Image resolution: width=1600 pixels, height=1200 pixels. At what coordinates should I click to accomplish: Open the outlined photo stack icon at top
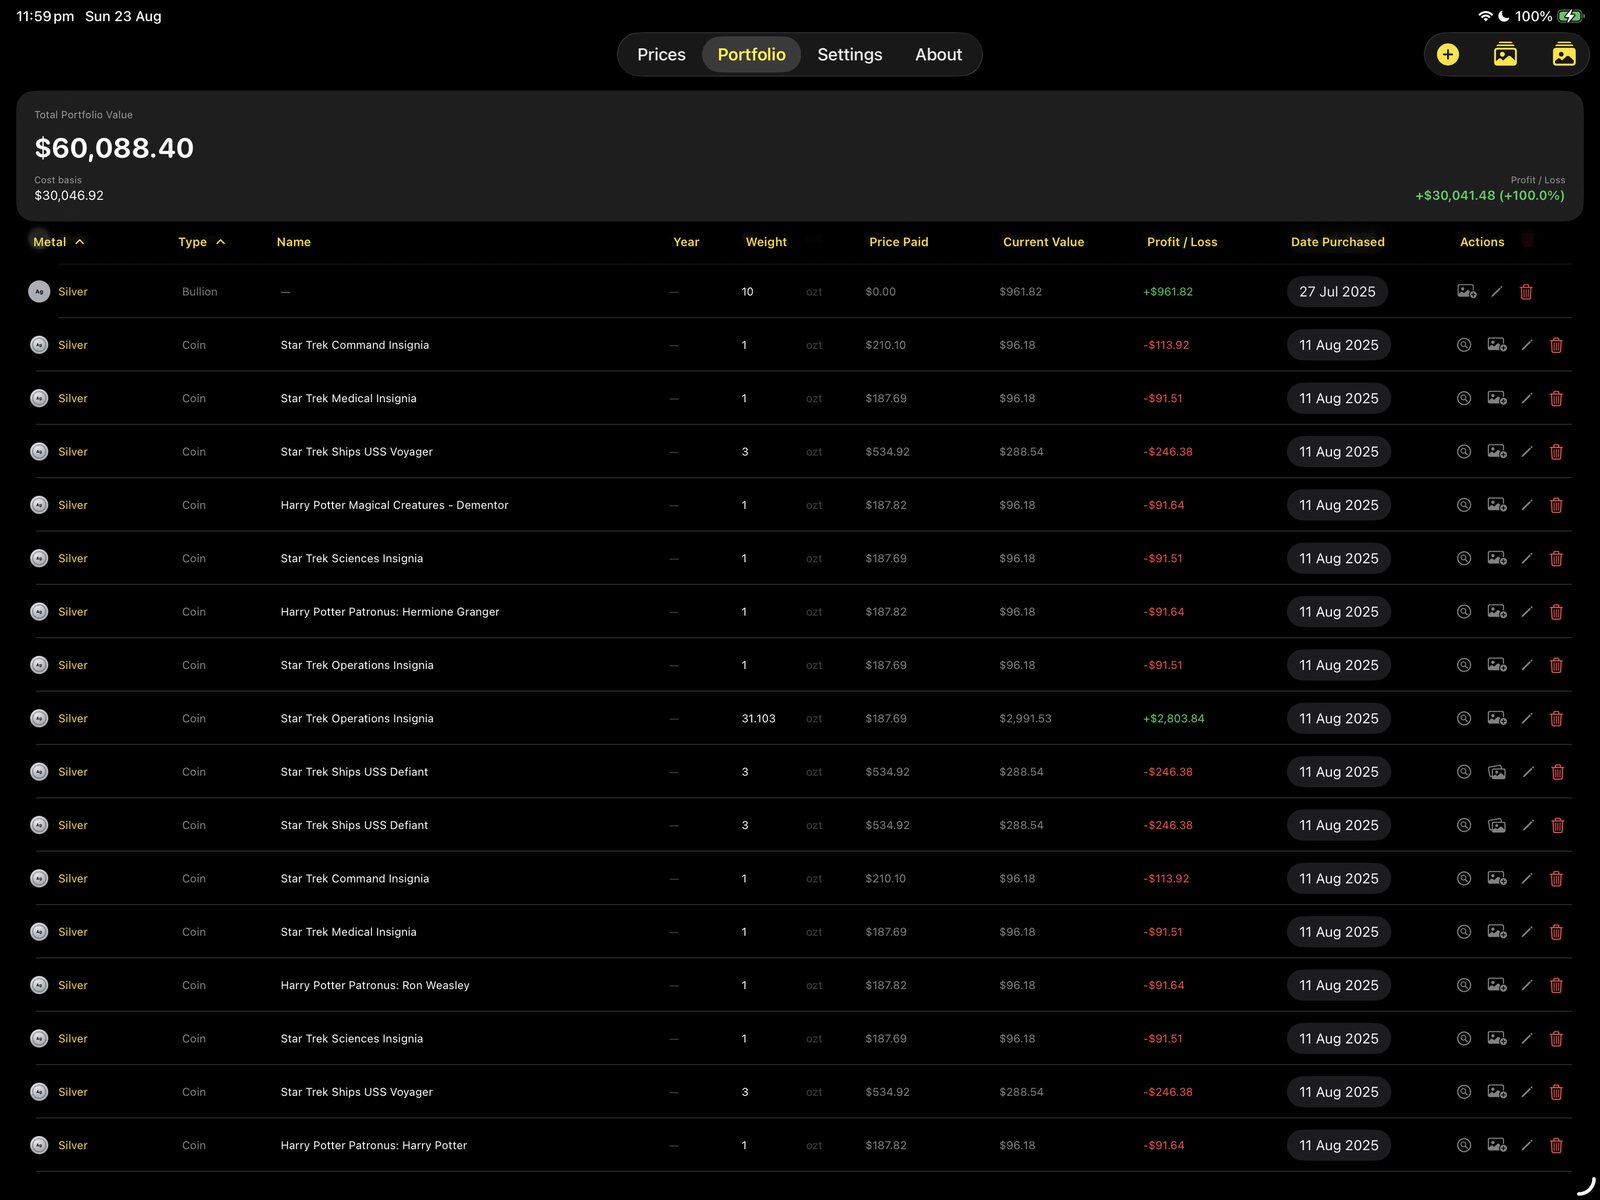click(x=1505, y=55)
